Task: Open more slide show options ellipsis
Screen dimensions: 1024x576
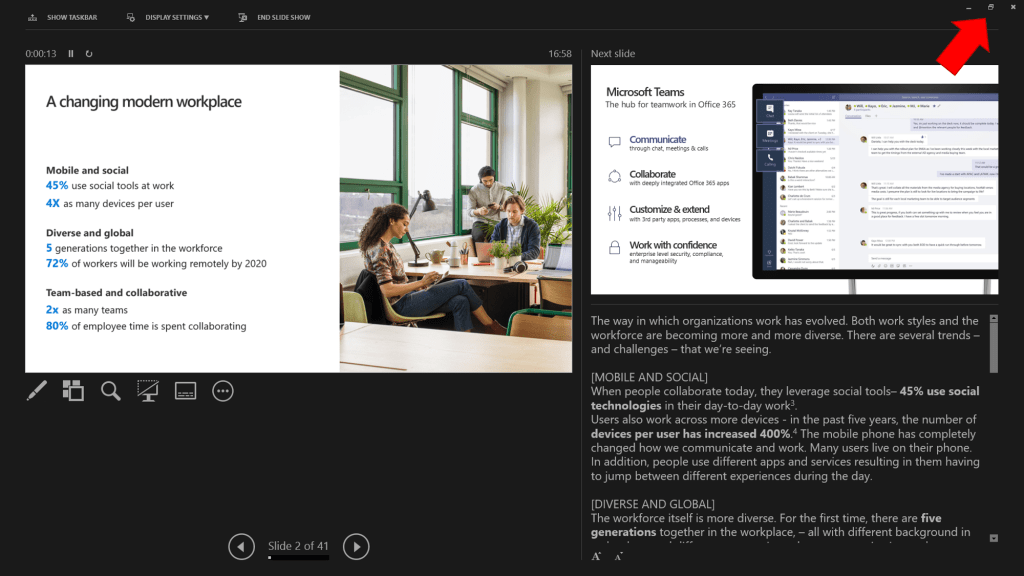Action: (x=223, y=391)
